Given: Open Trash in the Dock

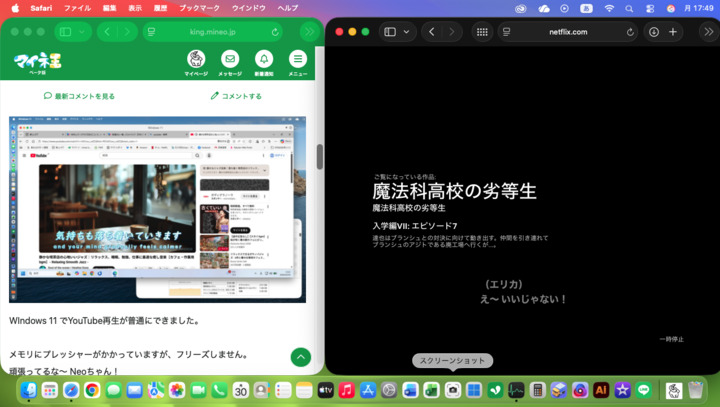Looking at the screenshot, I should 696,390.
